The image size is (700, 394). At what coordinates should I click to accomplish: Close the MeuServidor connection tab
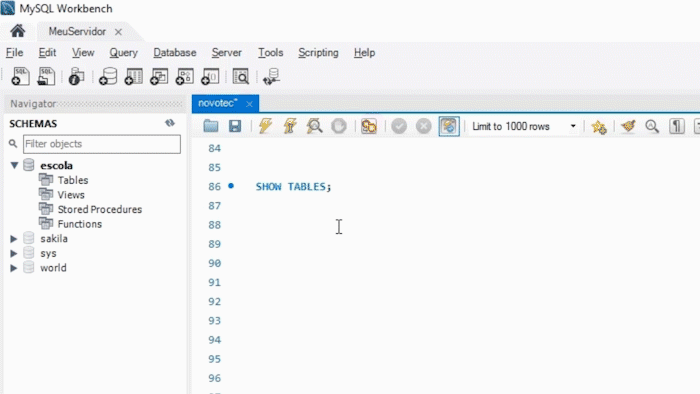click(118, 32)
